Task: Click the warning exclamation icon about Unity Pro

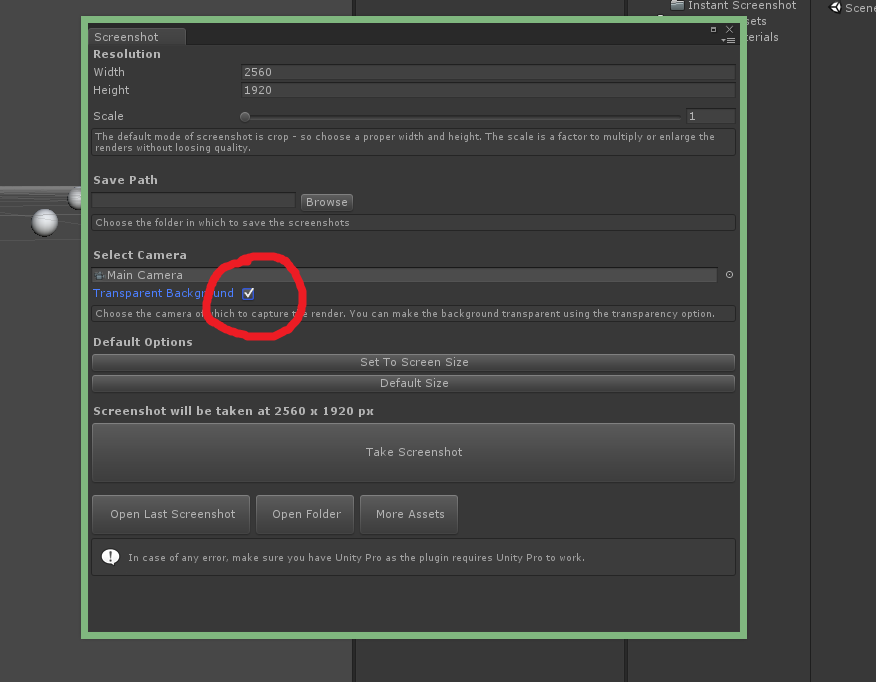Action: coord(110,556)
